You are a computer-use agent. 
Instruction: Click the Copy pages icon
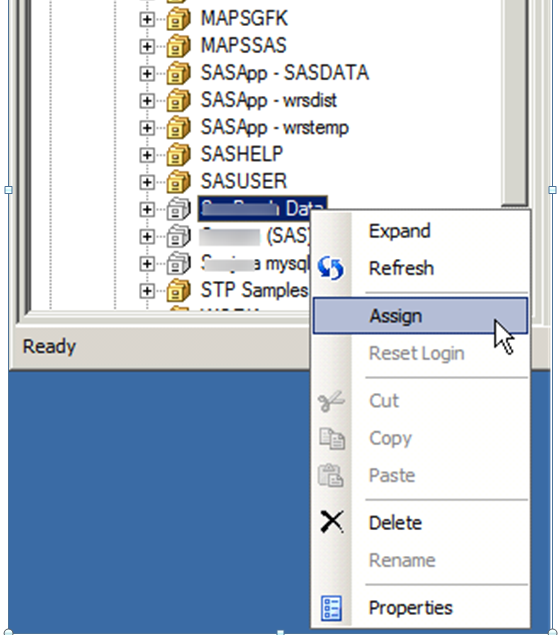[x=332, y=439]
